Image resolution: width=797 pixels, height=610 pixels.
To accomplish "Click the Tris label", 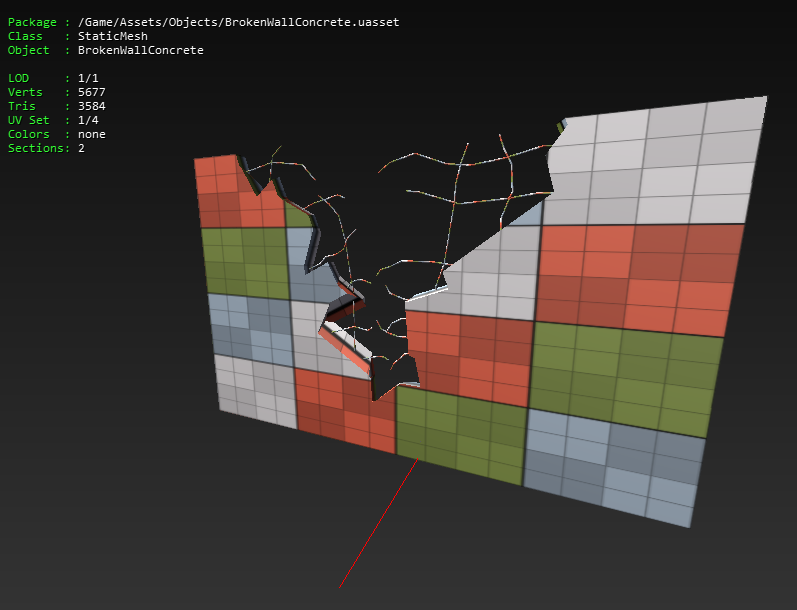I will 21,106.
